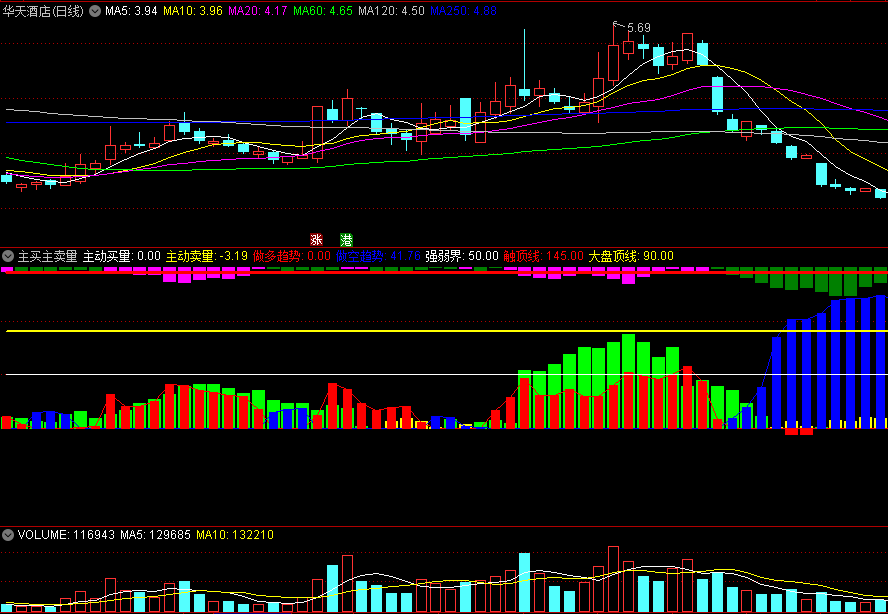
Task: Click the yellow 大盘顶线 horizontal line
Action: pos(446,331)
